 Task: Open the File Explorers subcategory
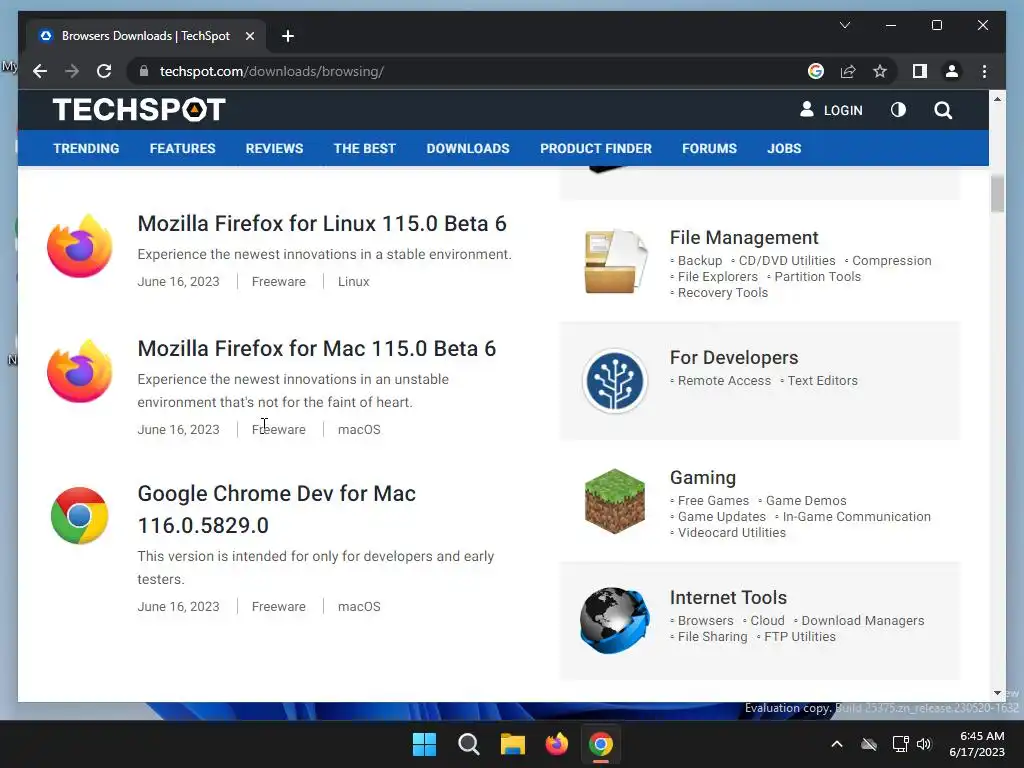click(718, 277)
